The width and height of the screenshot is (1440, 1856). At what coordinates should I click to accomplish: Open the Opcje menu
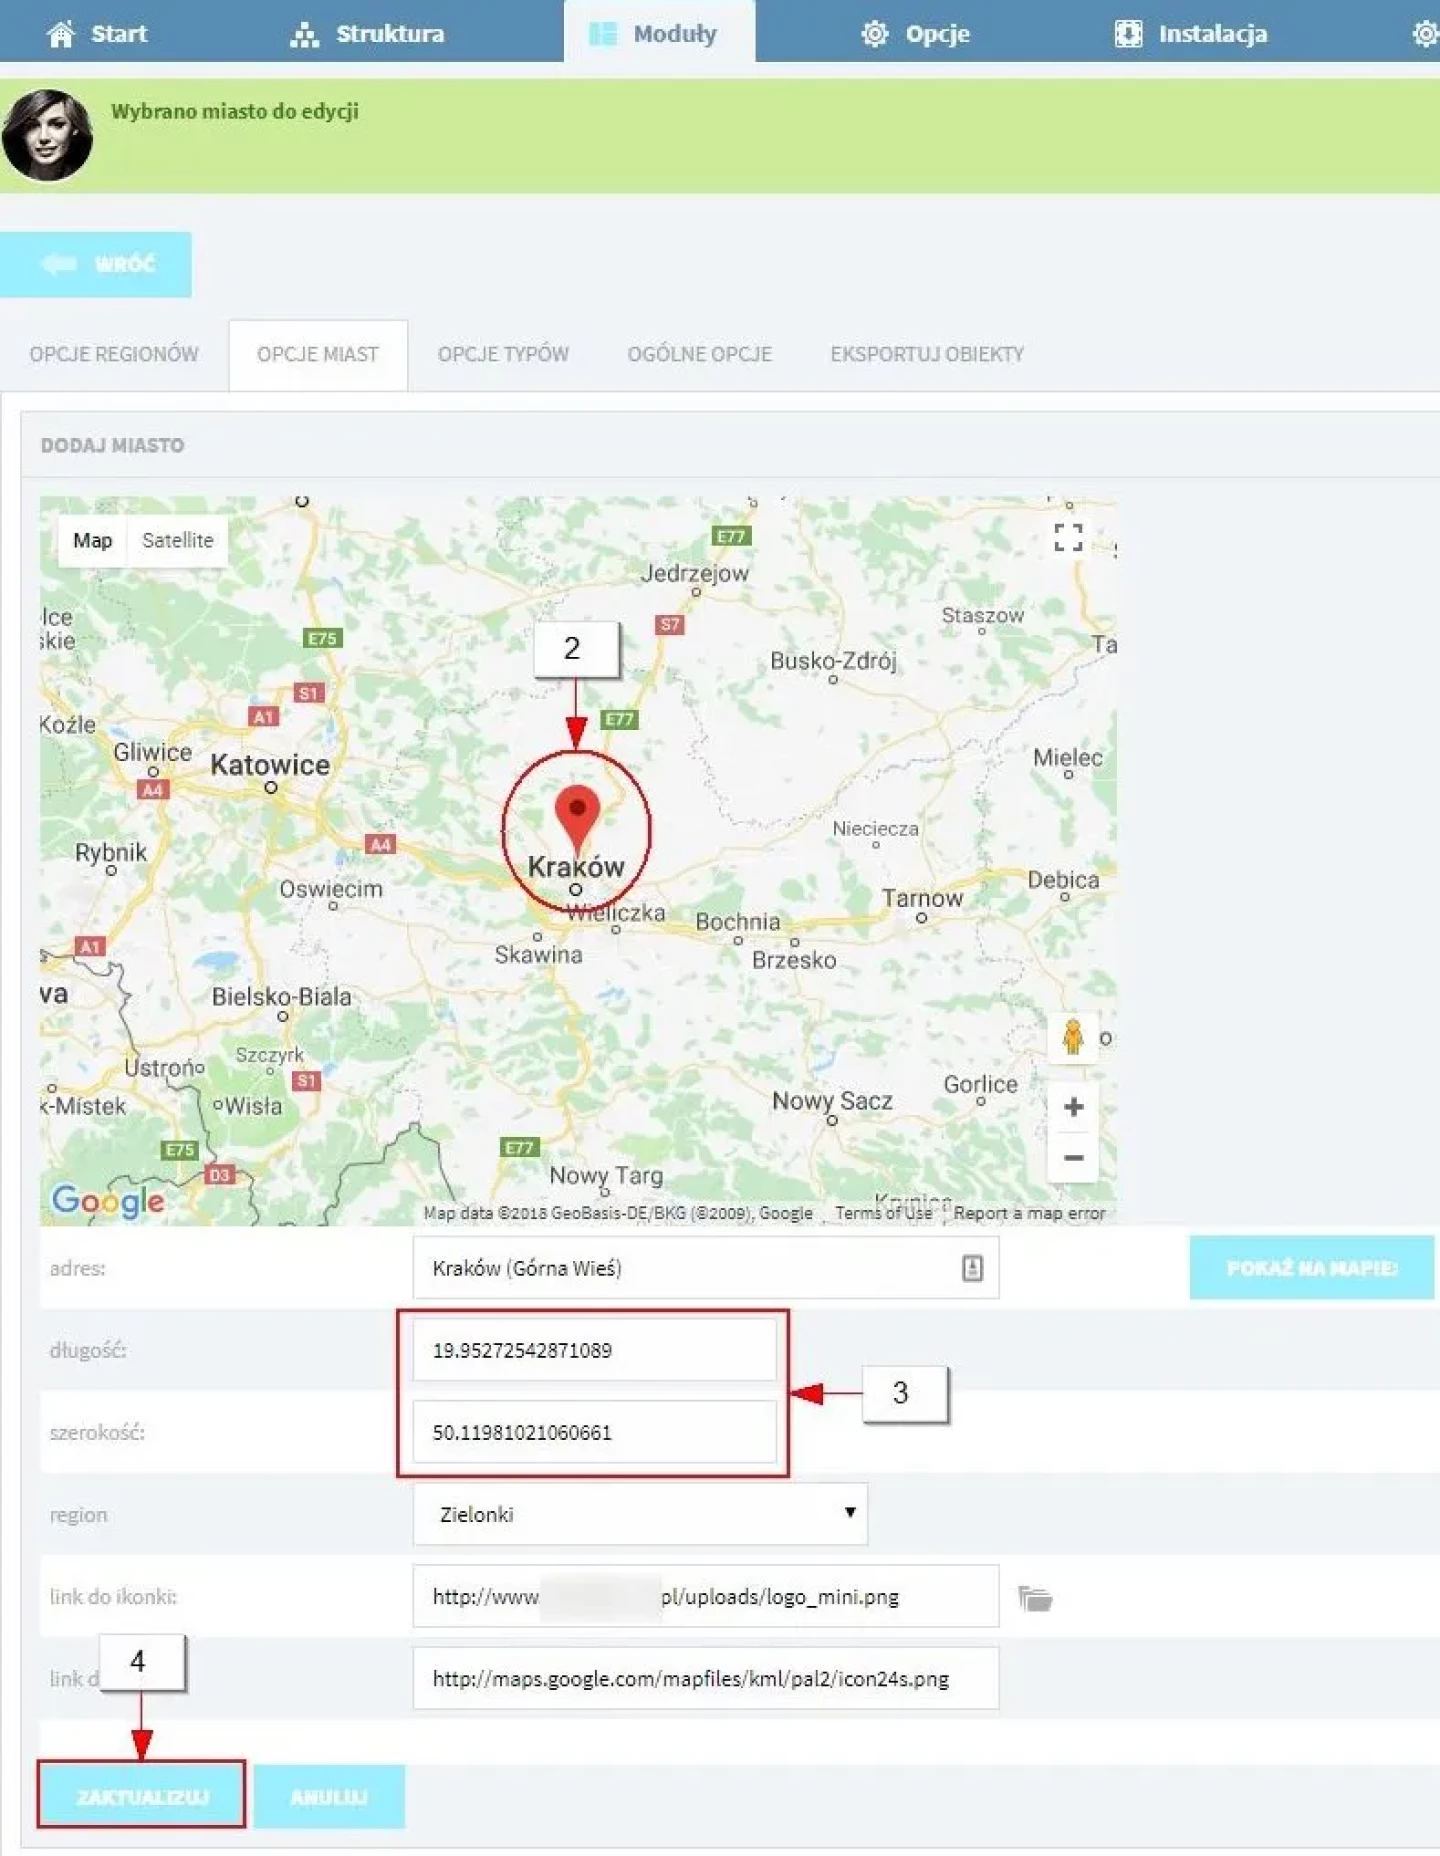[x=915, y=33]
